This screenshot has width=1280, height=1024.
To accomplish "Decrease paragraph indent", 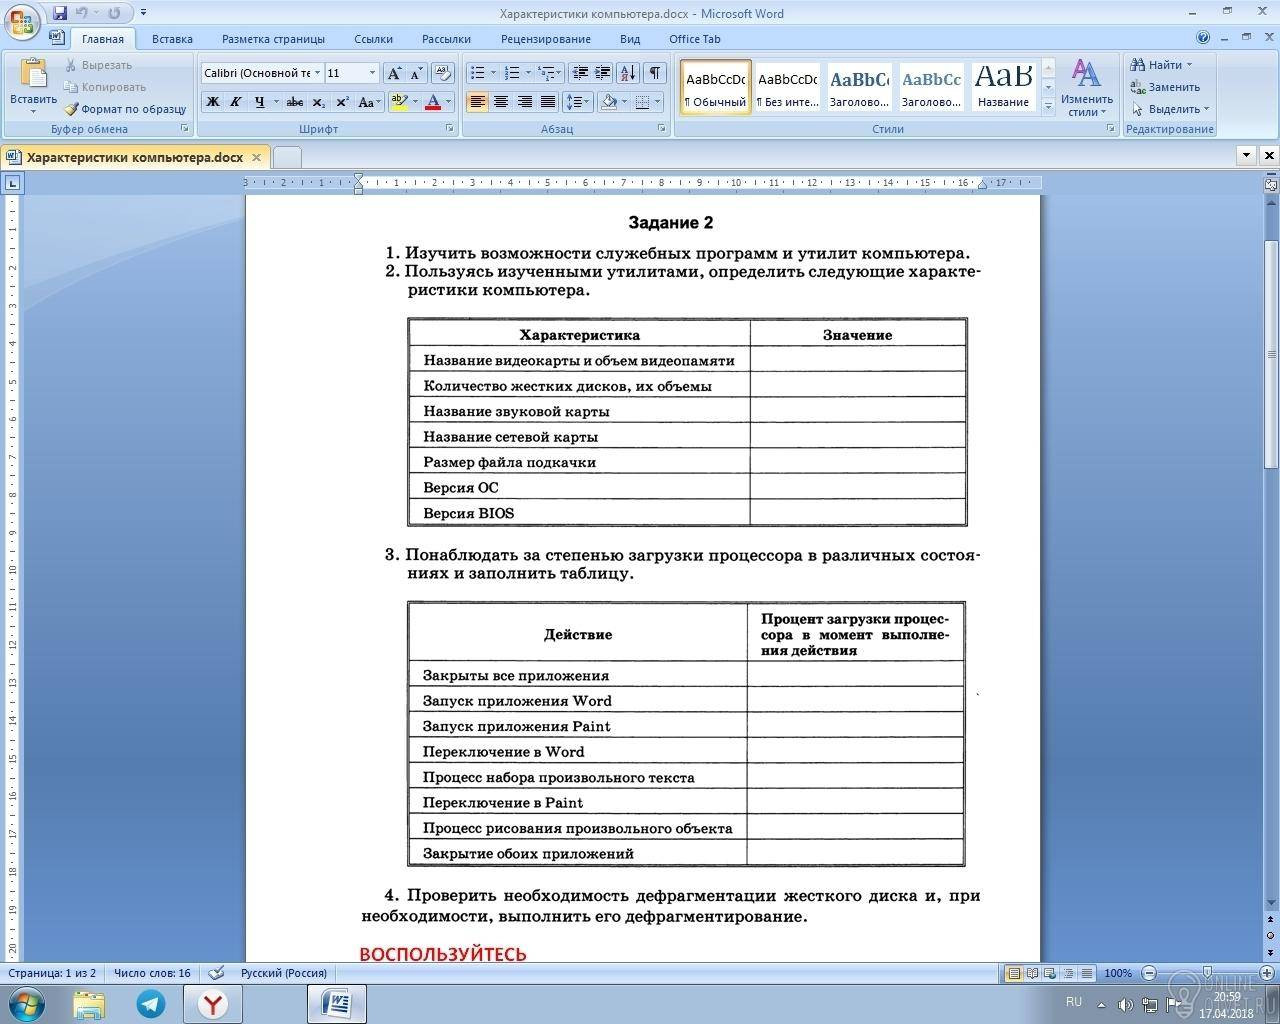I will pyautogui.click(x=579, y=73).
